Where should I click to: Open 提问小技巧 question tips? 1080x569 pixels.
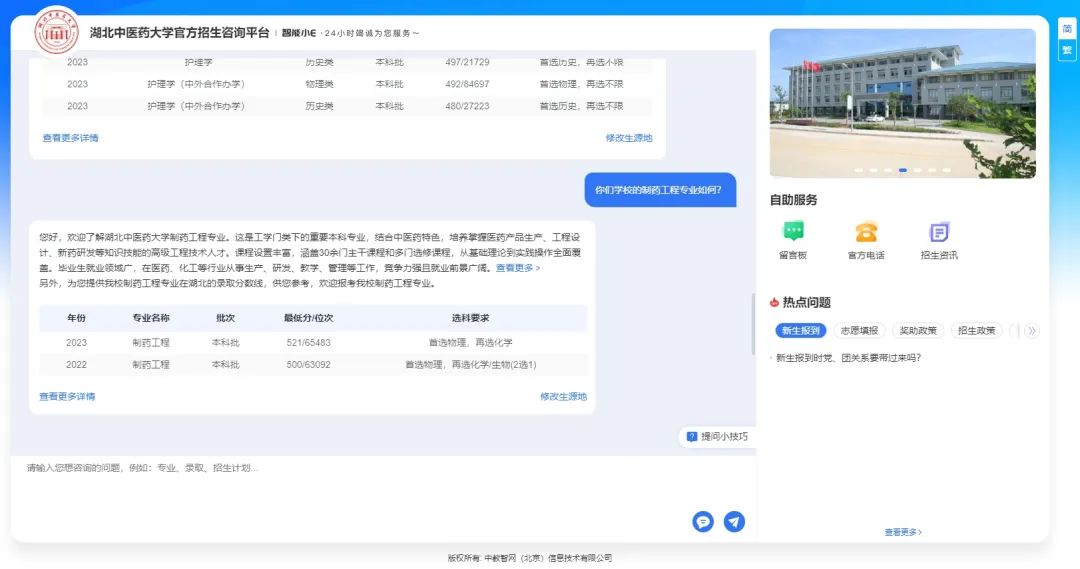717,437
